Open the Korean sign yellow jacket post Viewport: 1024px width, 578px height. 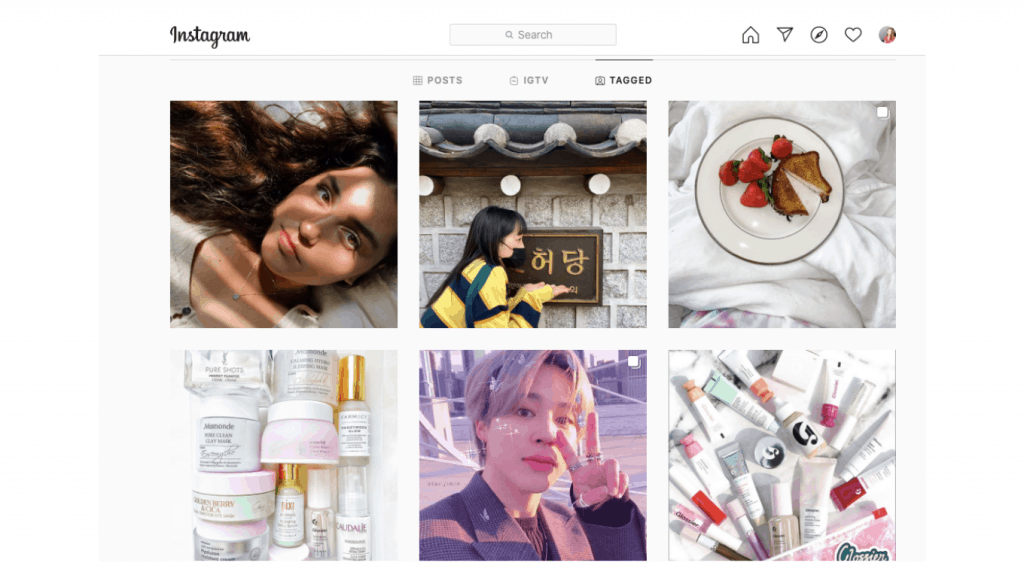pos(533,214)
